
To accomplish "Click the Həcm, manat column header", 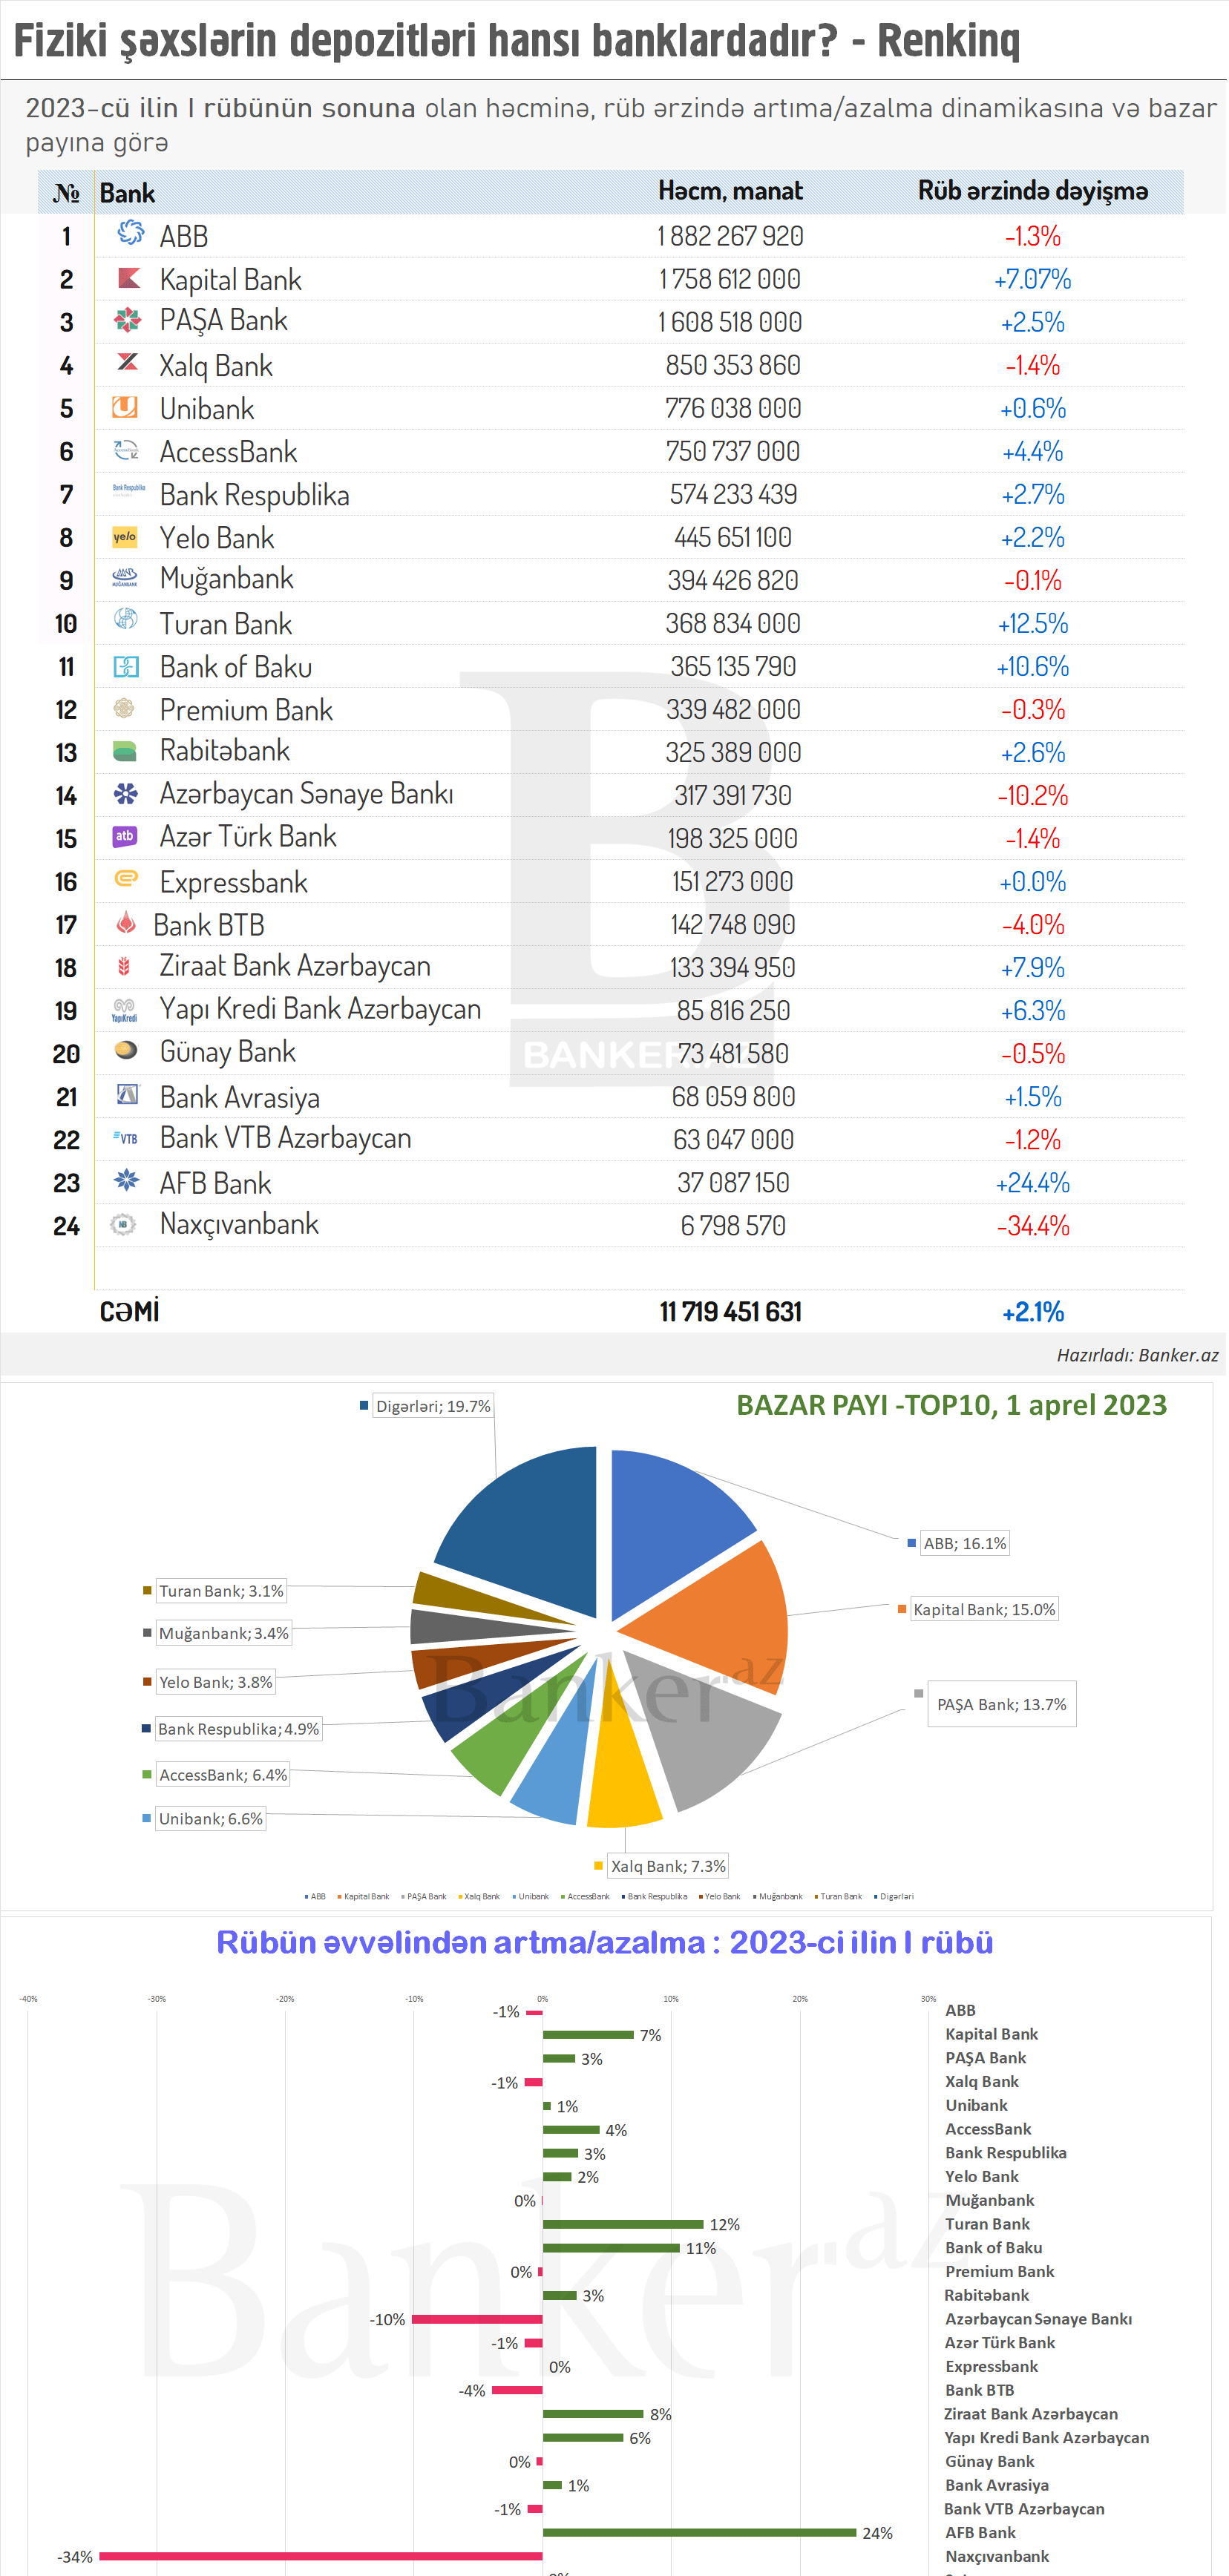I will point(730,191).
